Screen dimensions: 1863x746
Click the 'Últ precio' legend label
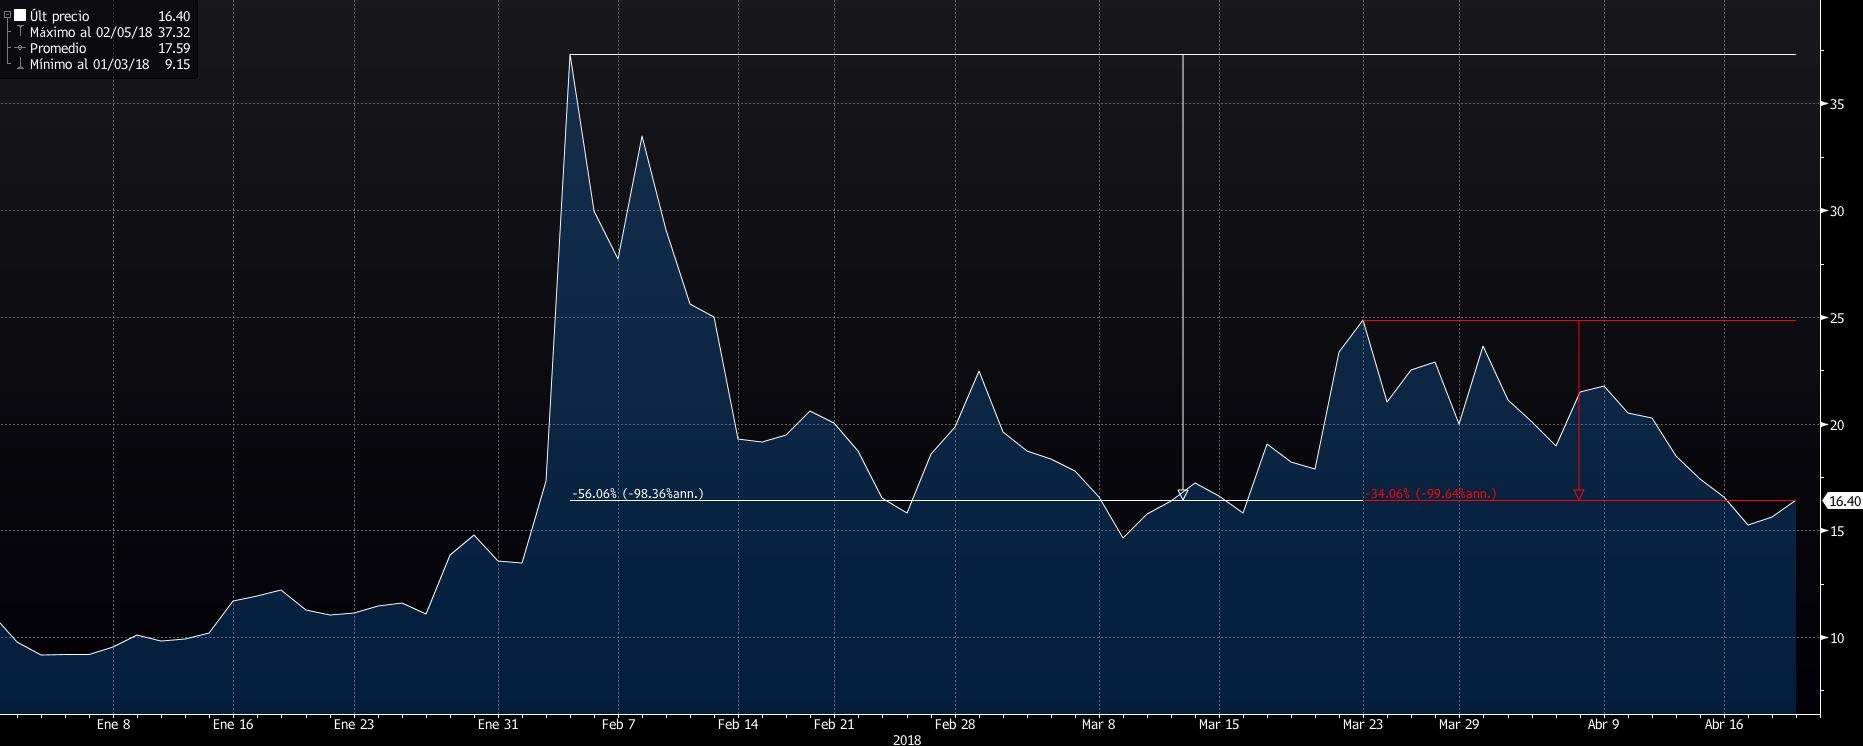pyautogui.click(x=60, y=16)
